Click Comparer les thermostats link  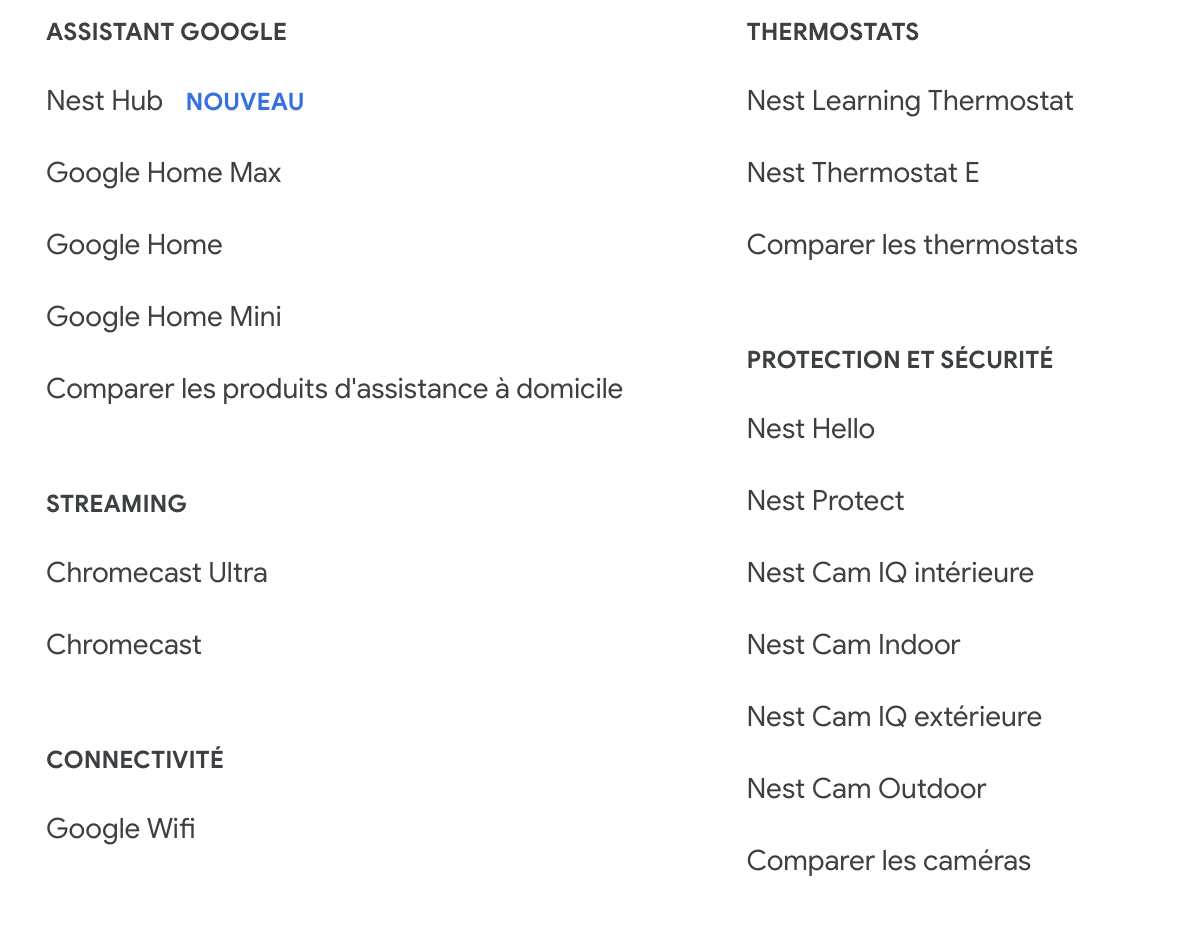coord(911,245)
